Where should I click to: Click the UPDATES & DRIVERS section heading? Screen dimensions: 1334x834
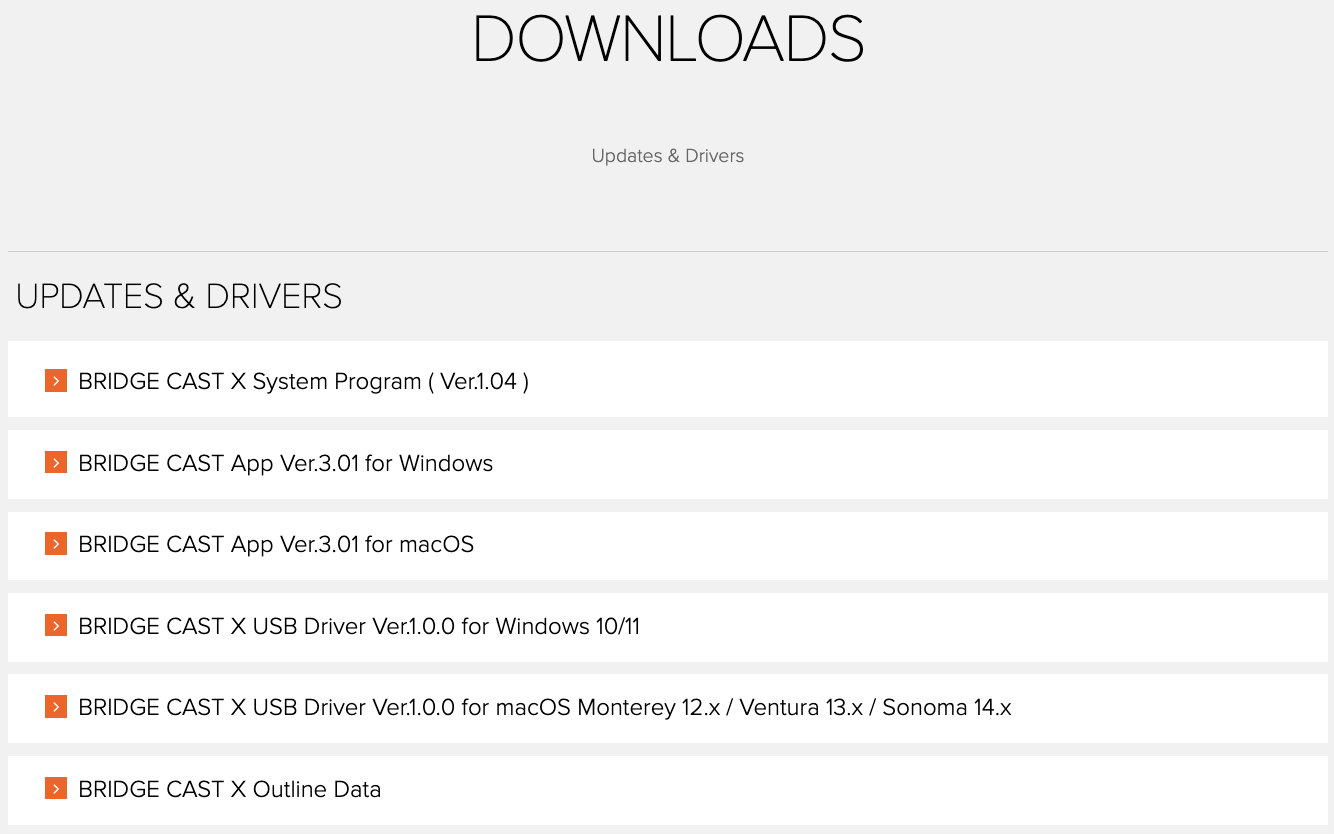point(179,297)
